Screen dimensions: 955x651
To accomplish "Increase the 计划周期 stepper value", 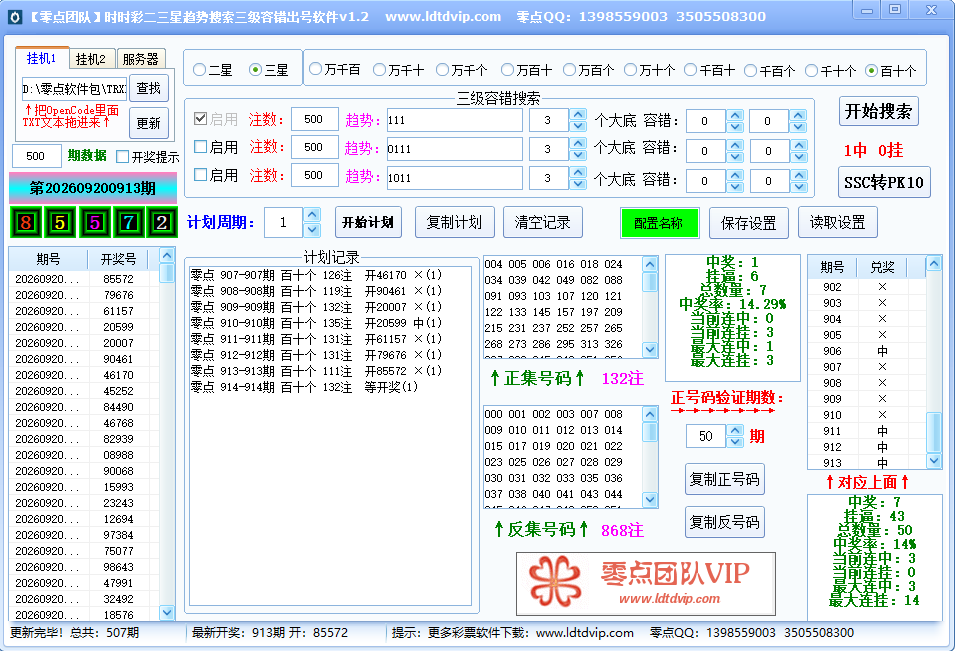I will pyautogui.click(x=312, y=215).
